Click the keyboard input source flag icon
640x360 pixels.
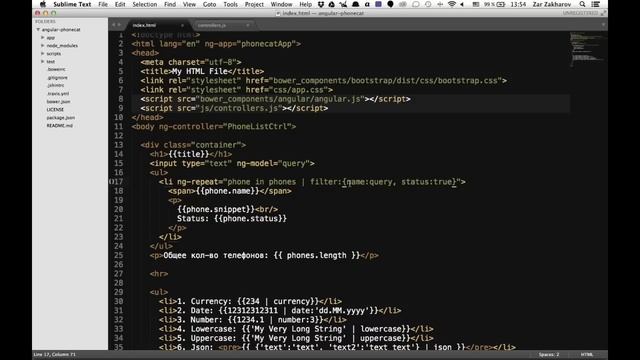[x=476, y=4]
